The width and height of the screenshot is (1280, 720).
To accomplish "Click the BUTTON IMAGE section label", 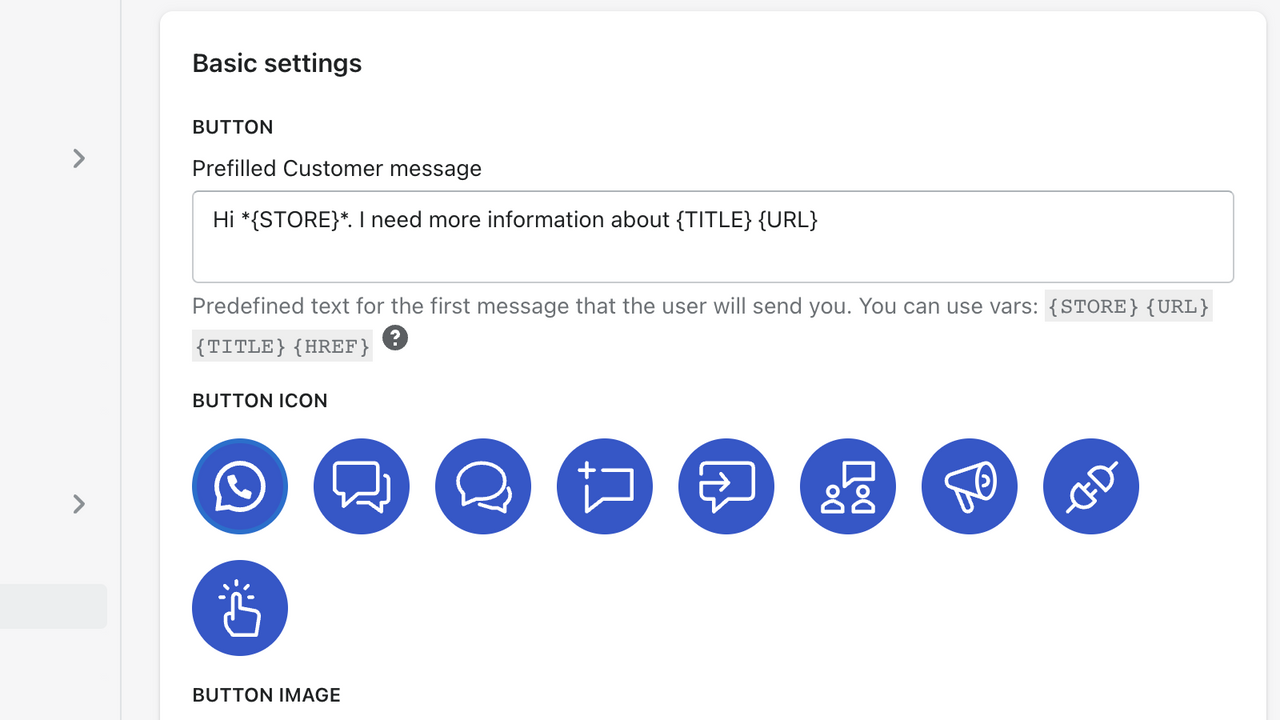I will pos(266,695).
